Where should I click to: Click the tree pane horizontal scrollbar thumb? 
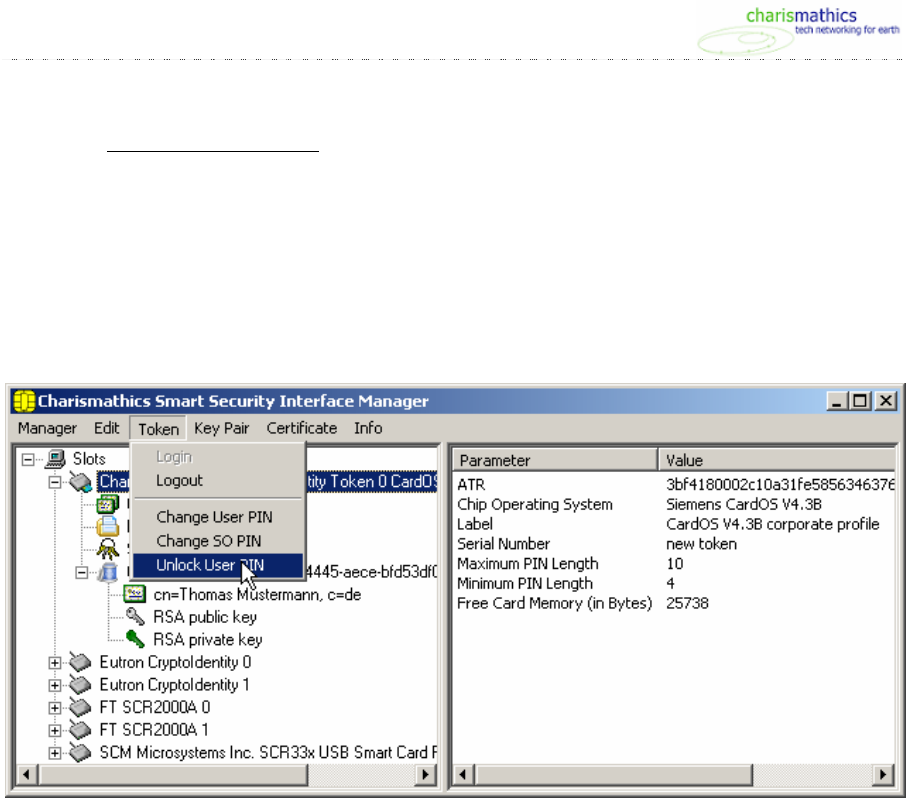pyautogui.click(x=172, y=774)
